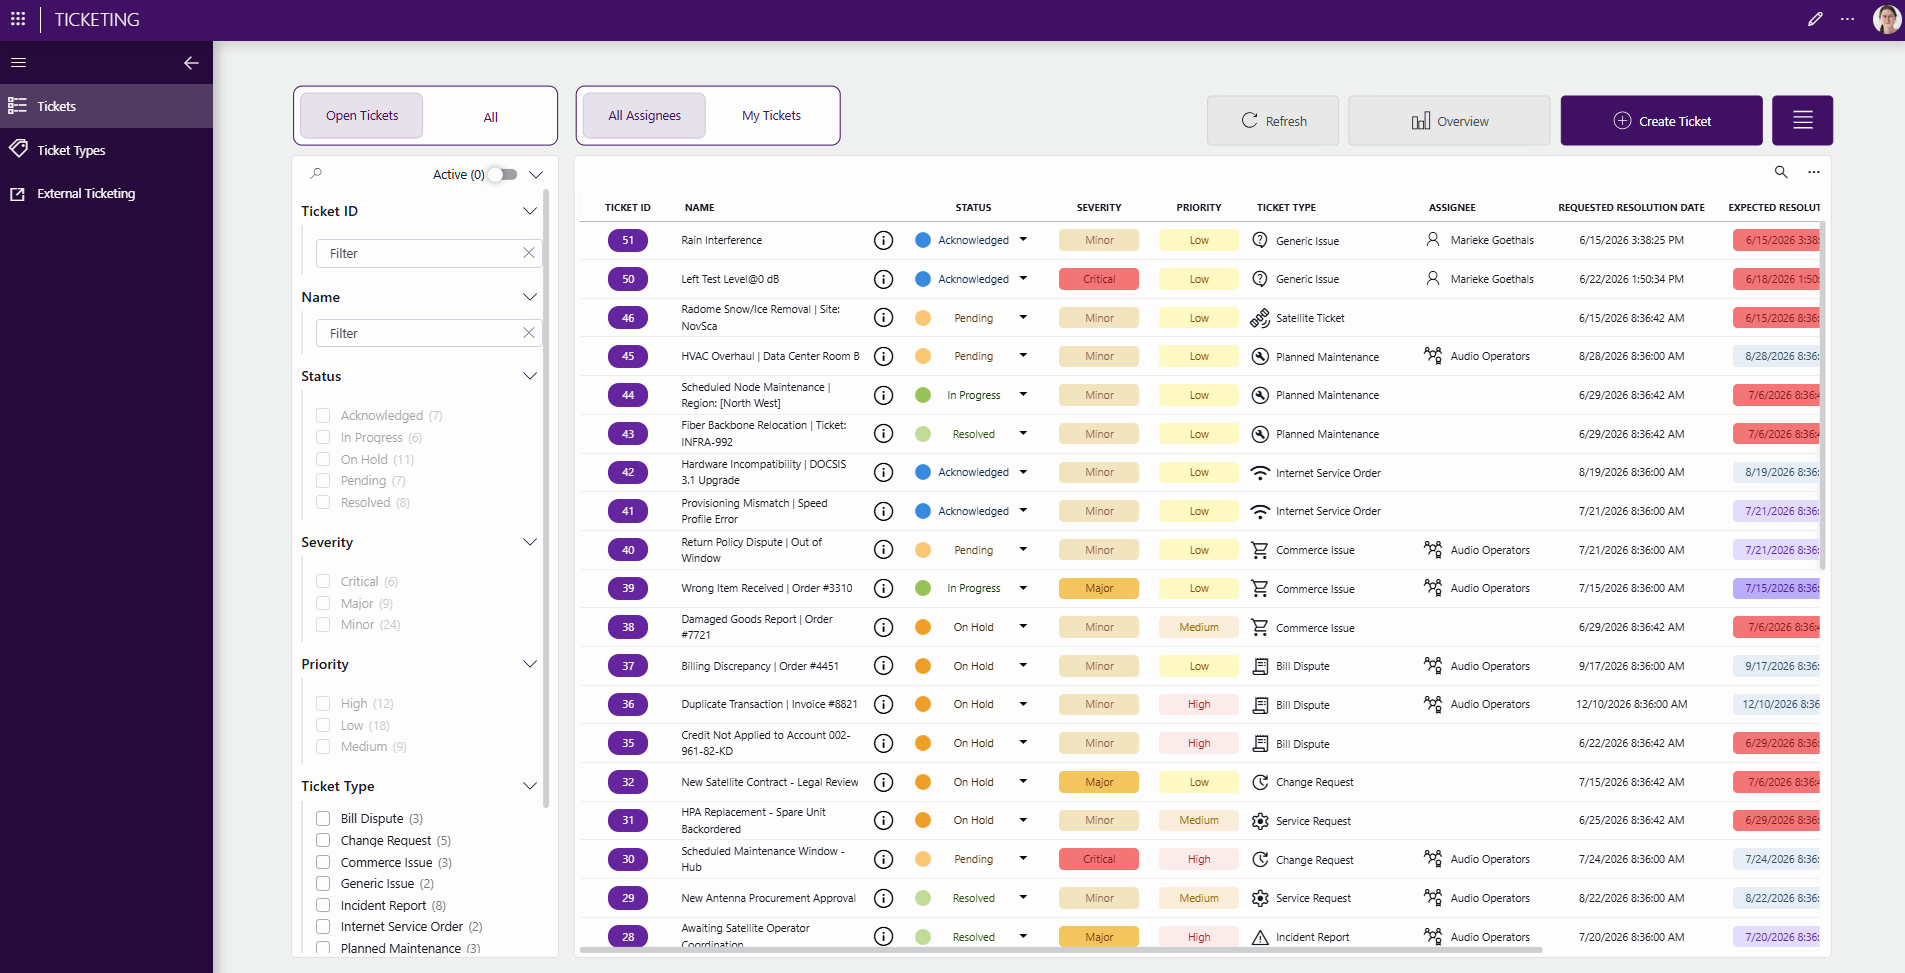The image size is (1905, 973).
Task: Open the user profile avatar
Action: (1886, 19)
